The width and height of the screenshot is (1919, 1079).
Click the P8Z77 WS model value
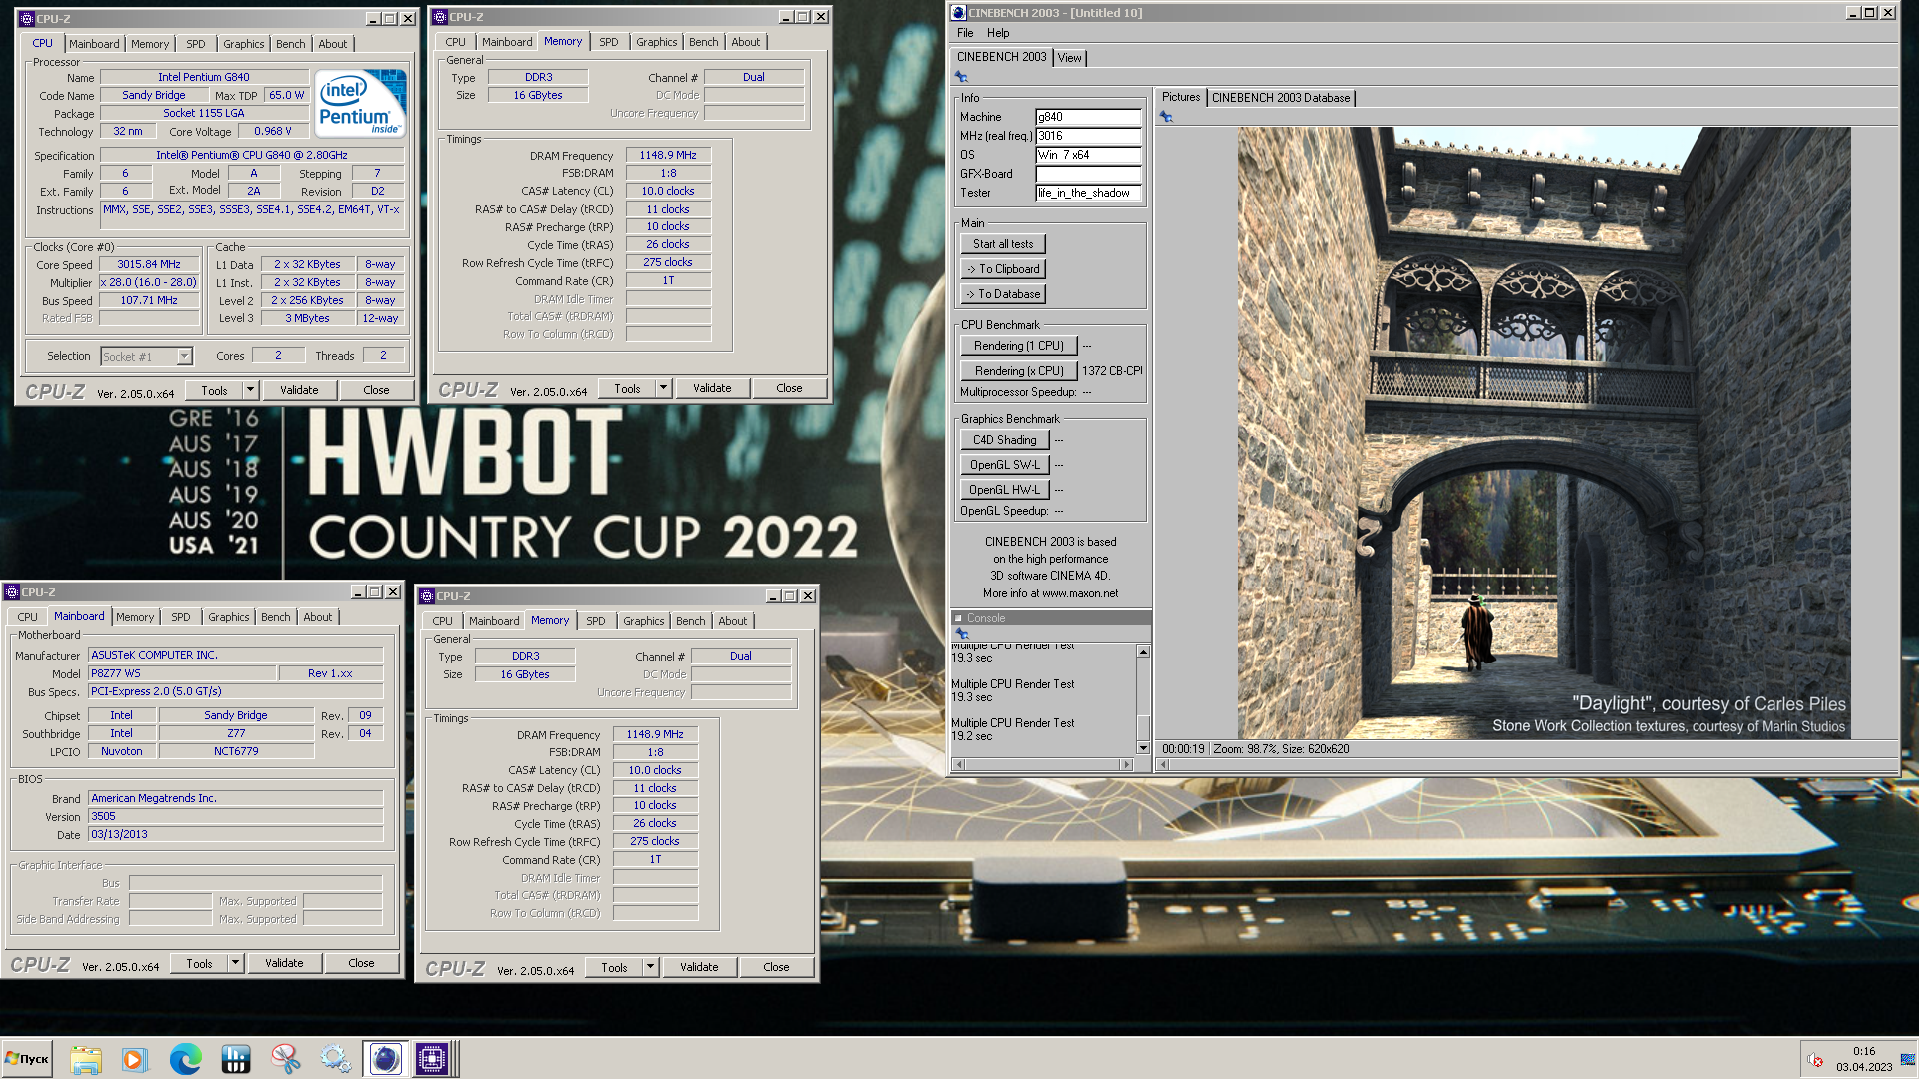182,673
